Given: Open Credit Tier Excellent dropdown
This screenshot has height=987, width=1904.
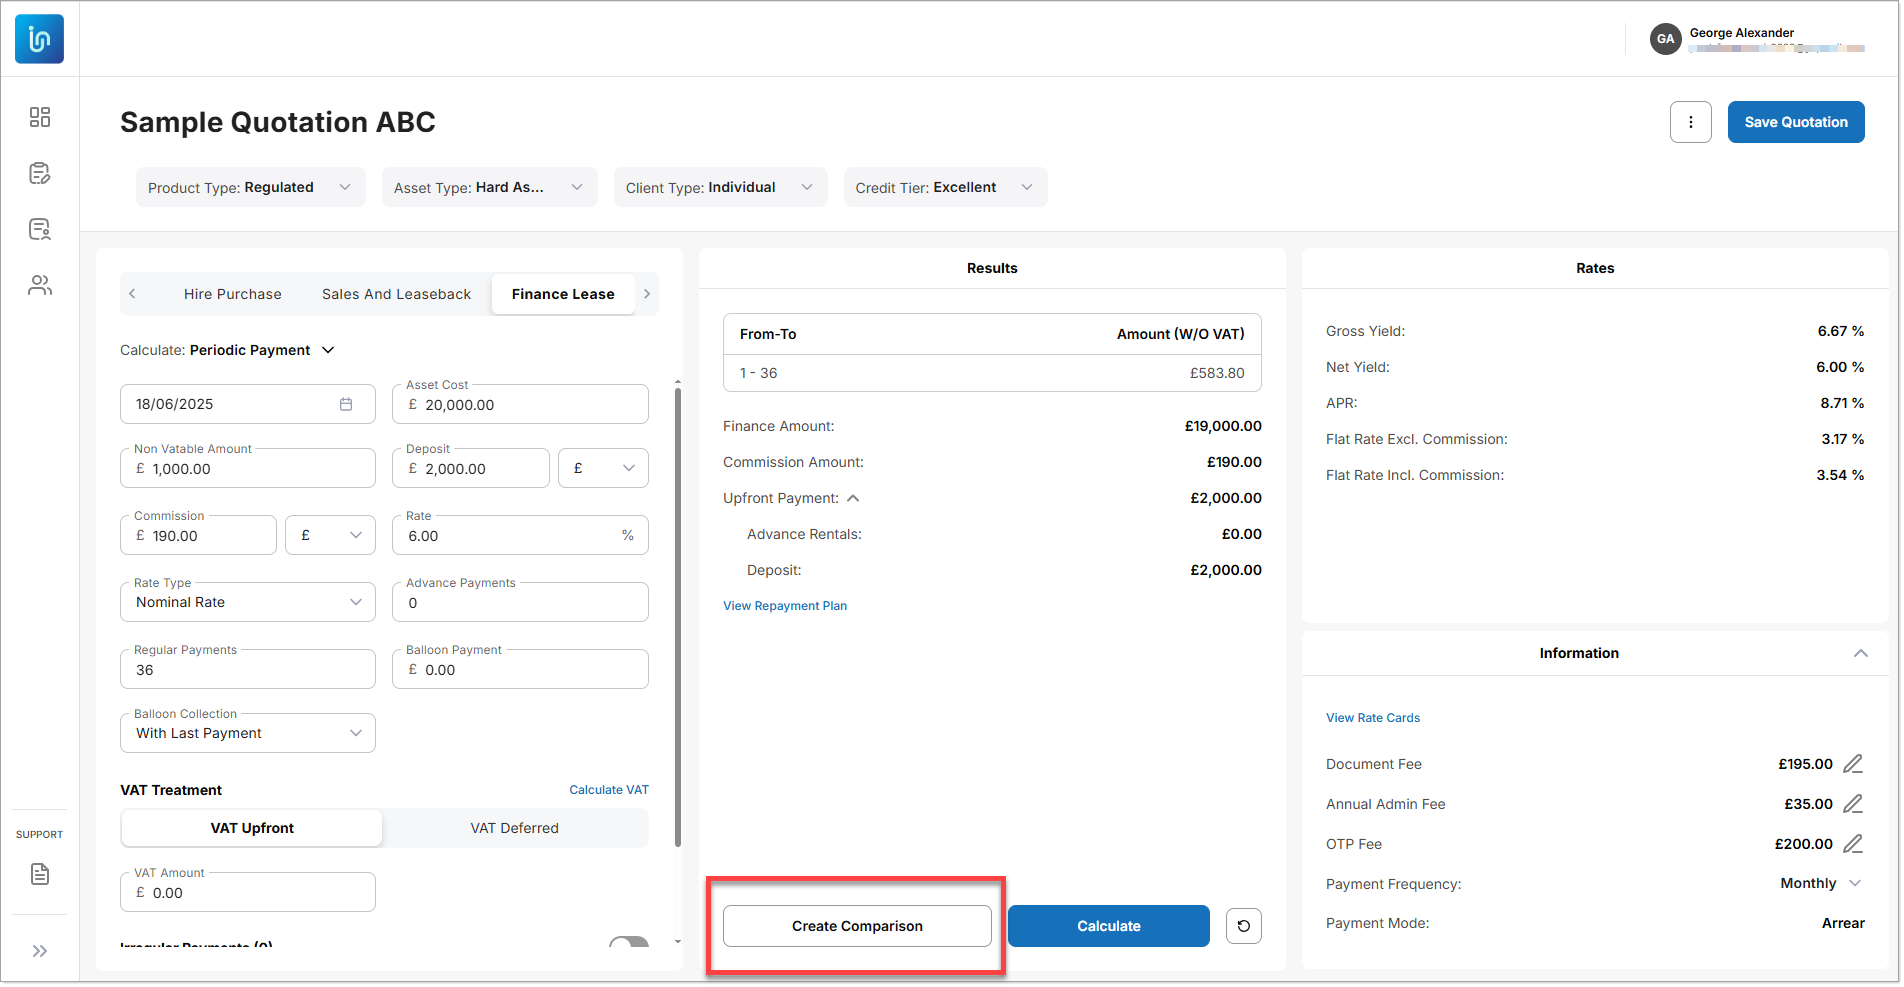Looking at the screenshot, I should click(946, 187).
